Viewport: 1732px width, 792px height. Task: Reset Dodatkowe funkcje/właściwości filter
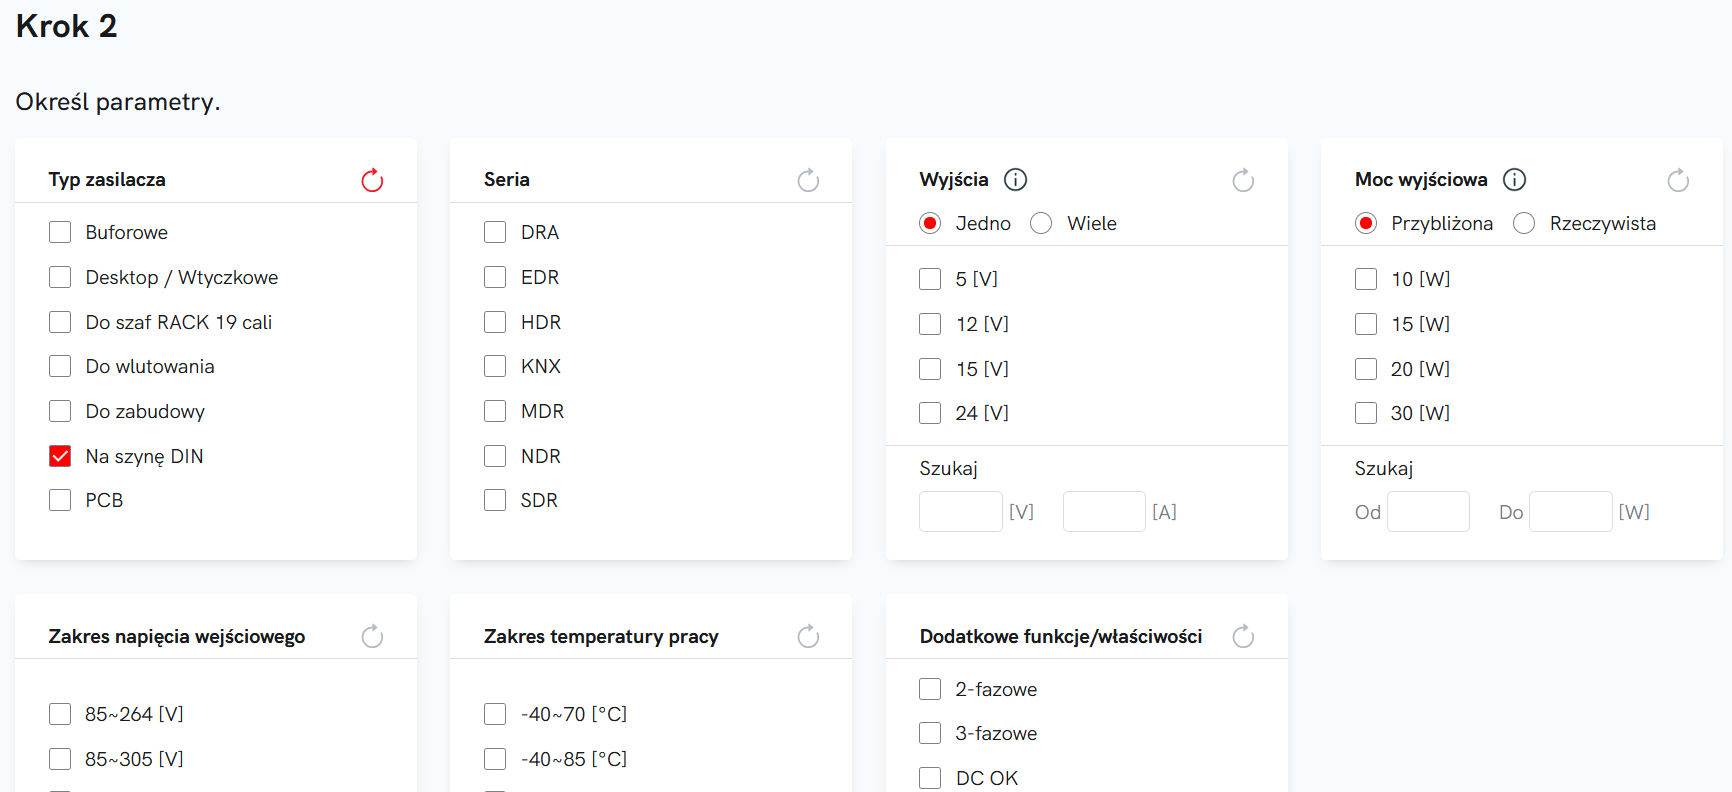(1243, 636)
